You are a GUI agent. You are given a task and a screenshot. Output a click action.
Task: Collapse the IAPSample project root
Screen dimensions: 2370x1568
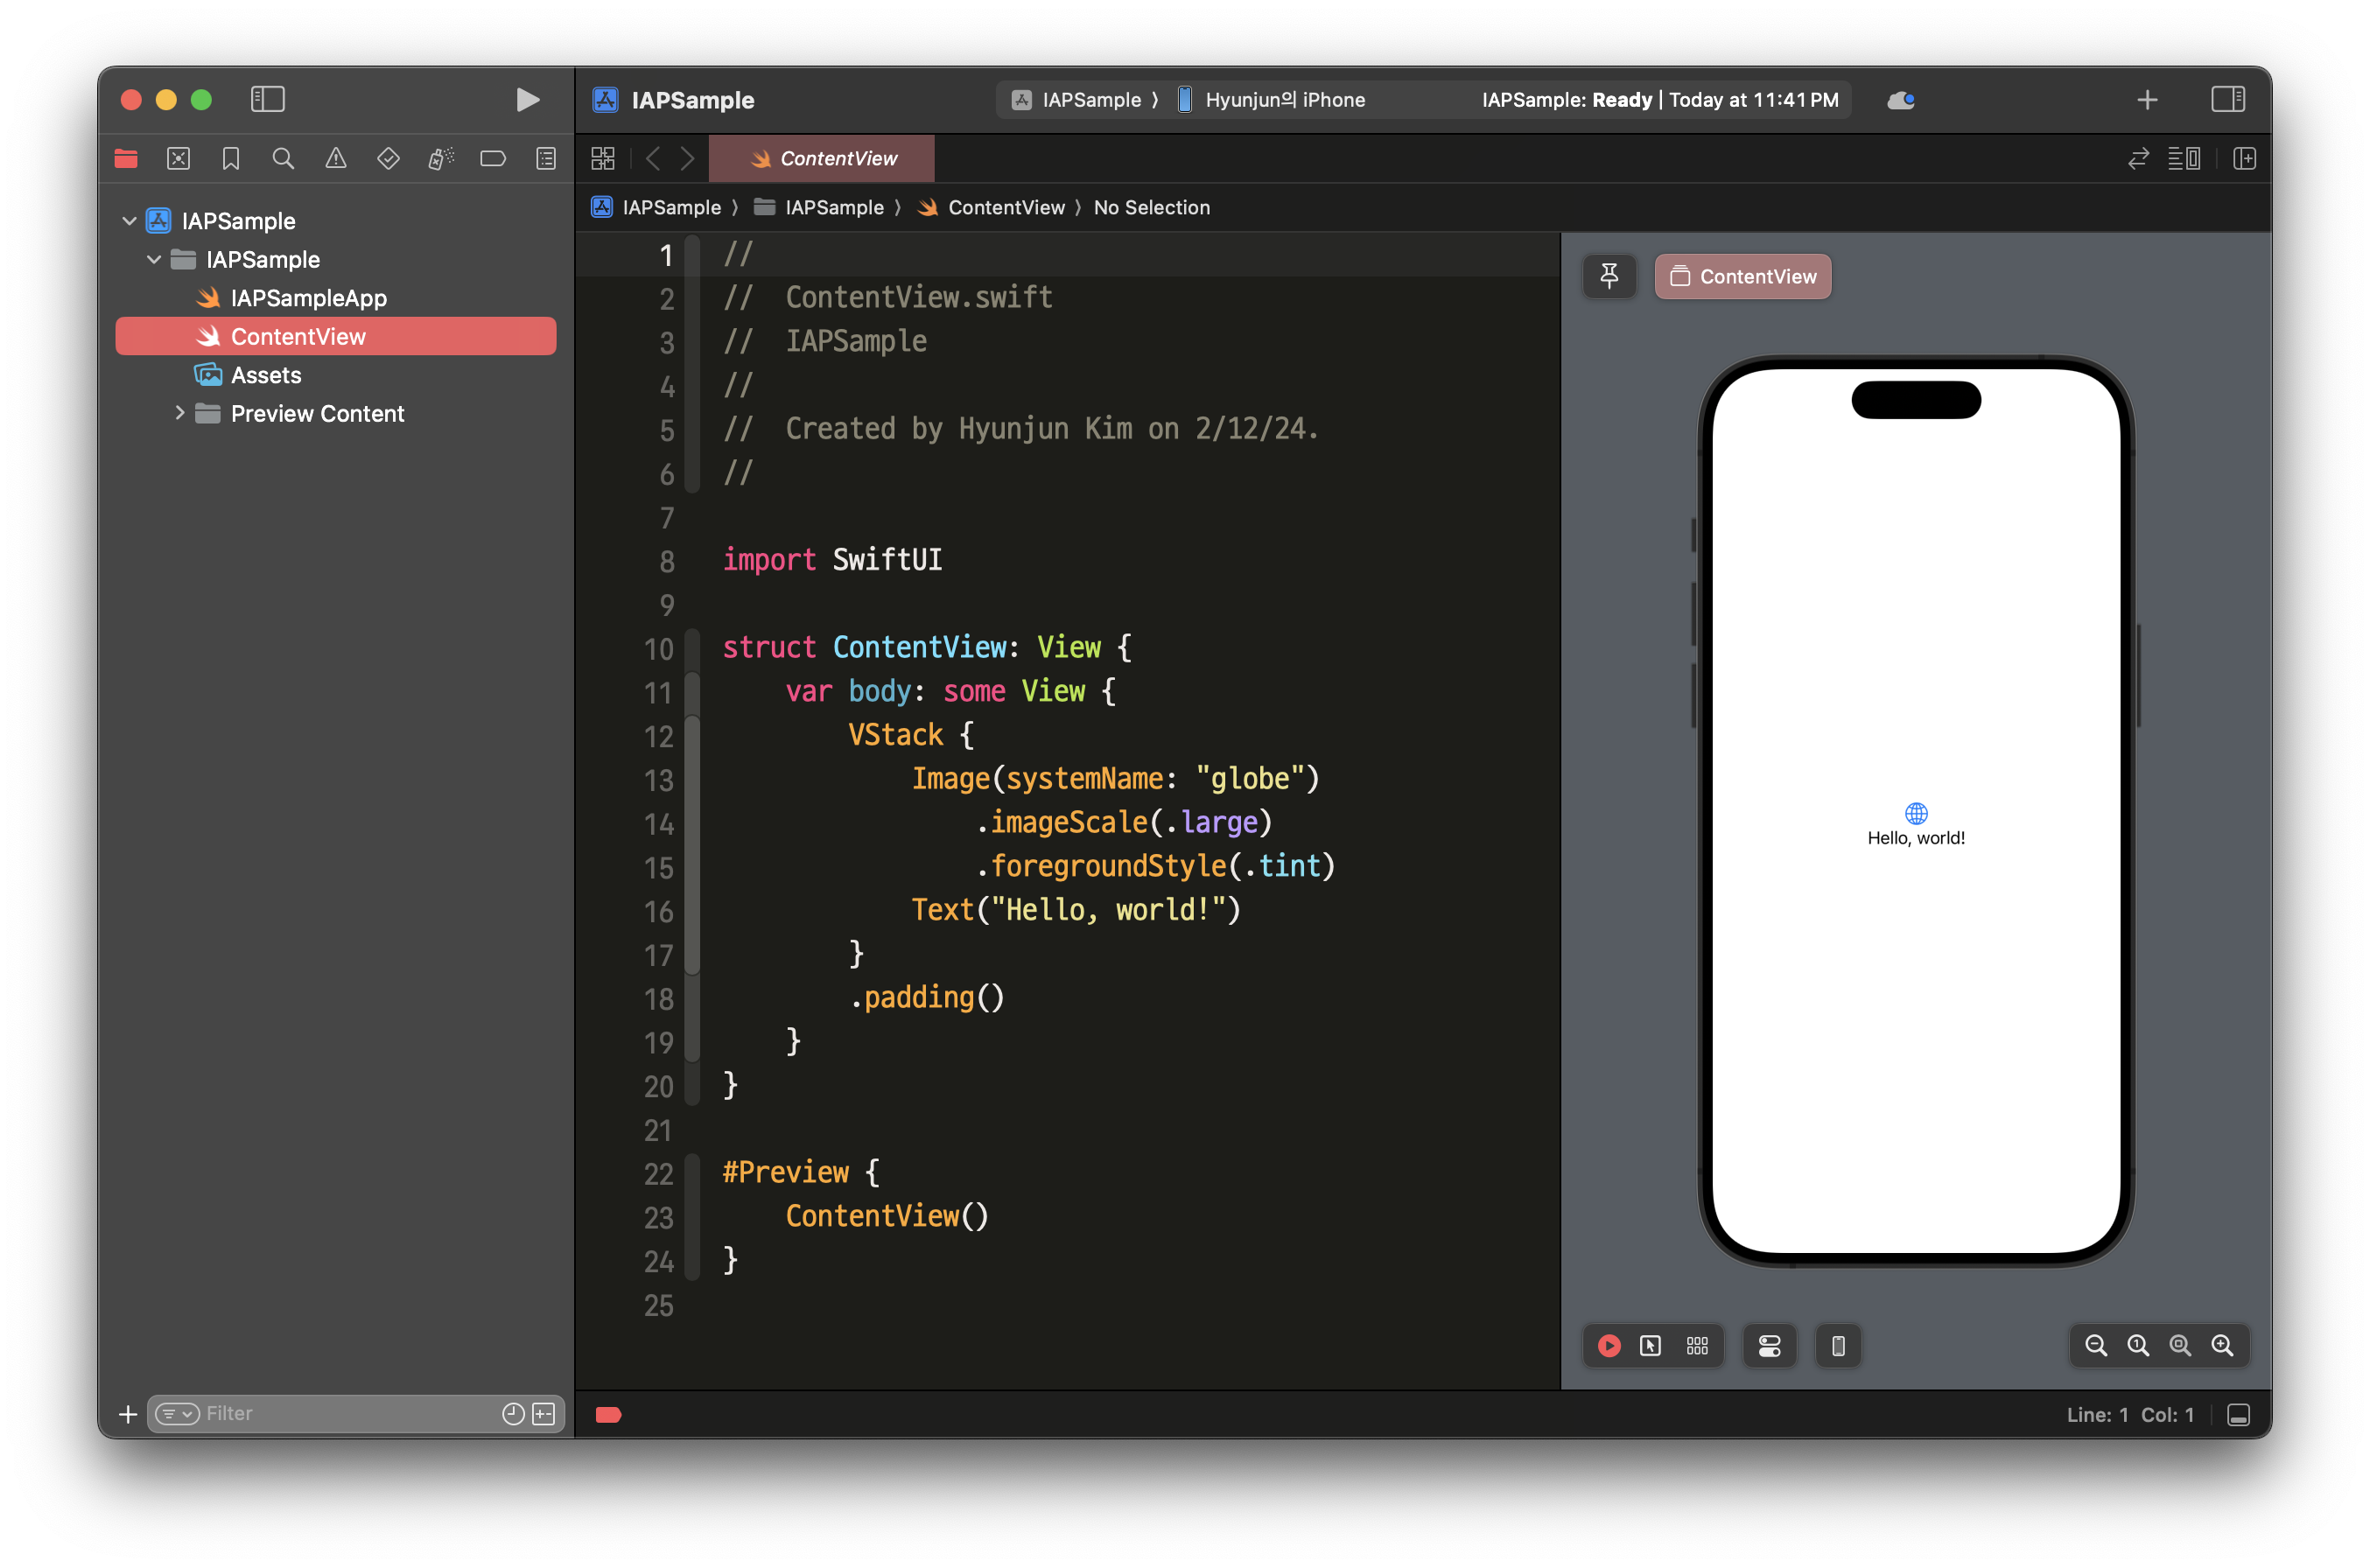129,221
